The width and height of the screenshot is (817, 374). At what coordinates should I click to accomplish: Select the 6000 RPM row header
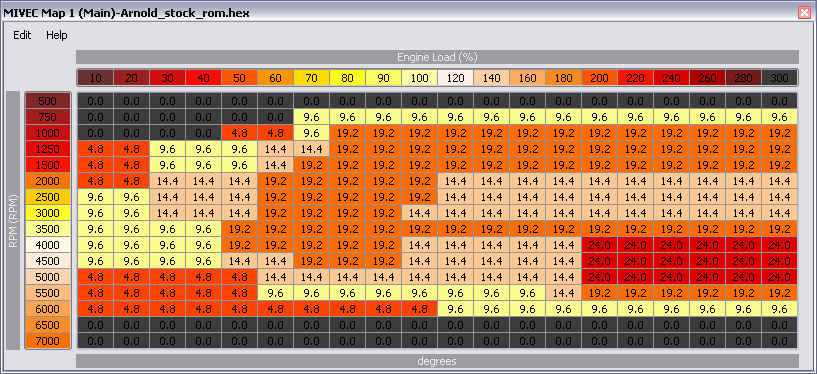click(x=47, y=309)
